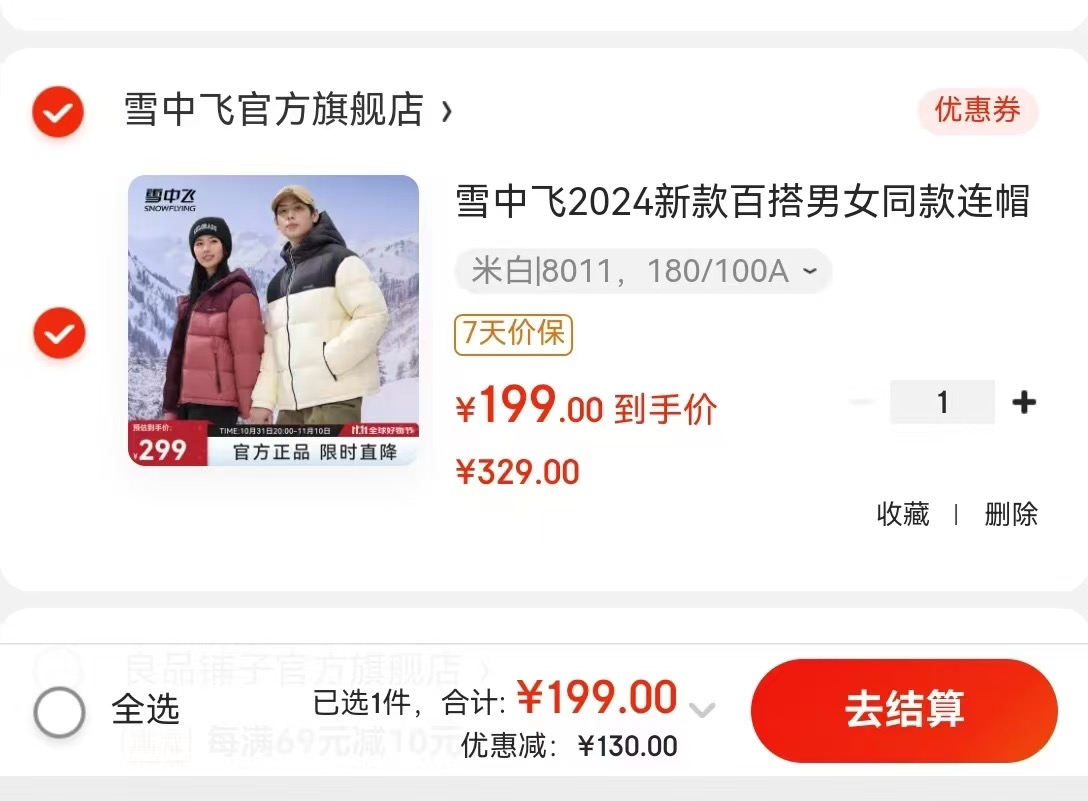Toggle the 全选 select-all radio button

point(59,711)
